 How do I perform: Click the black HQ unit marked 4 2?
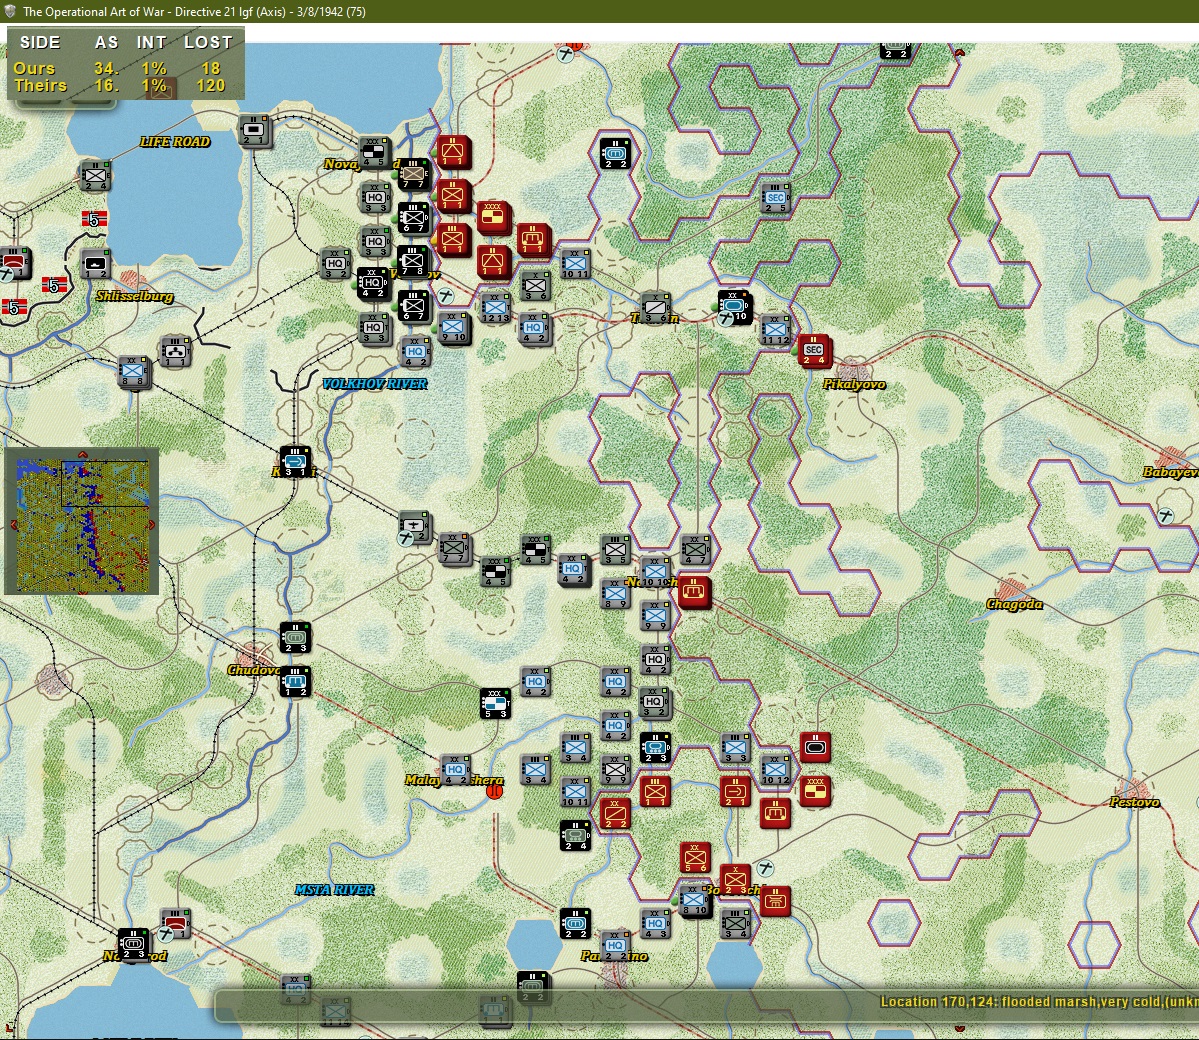click(x=372, y=282)
